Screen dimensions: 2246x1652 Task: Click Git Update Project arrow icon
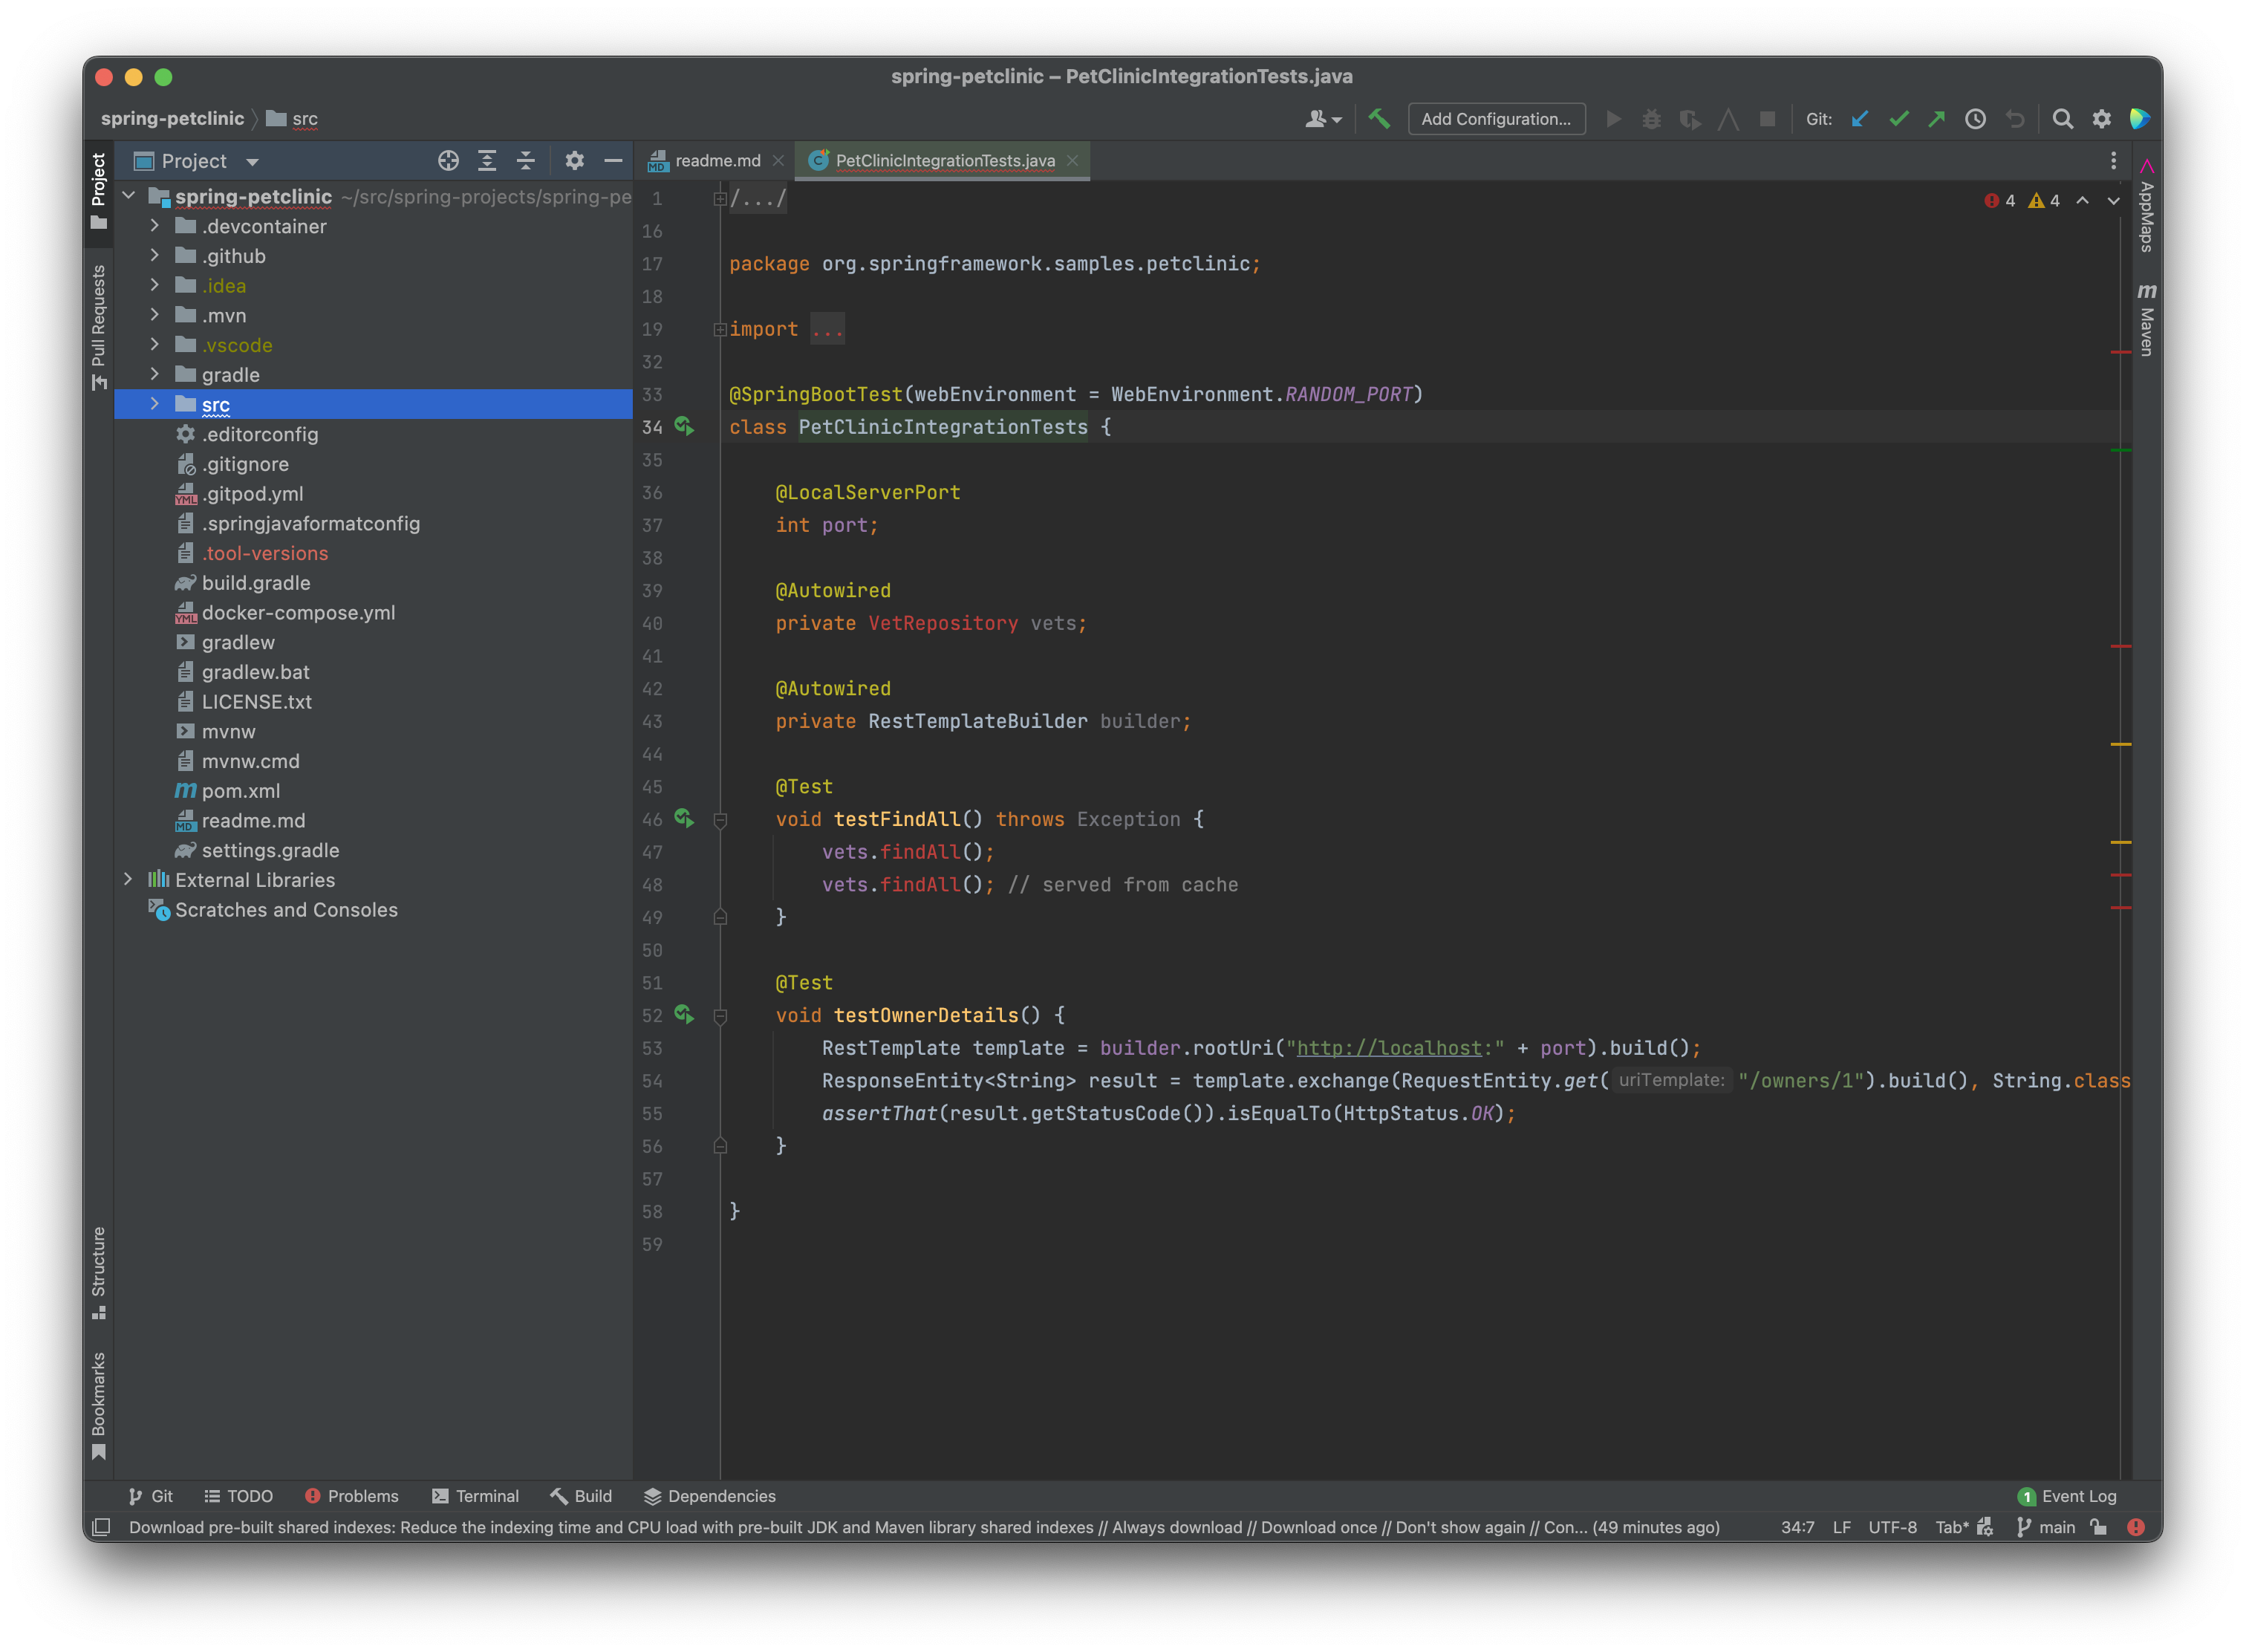(x=1860, y=119)
